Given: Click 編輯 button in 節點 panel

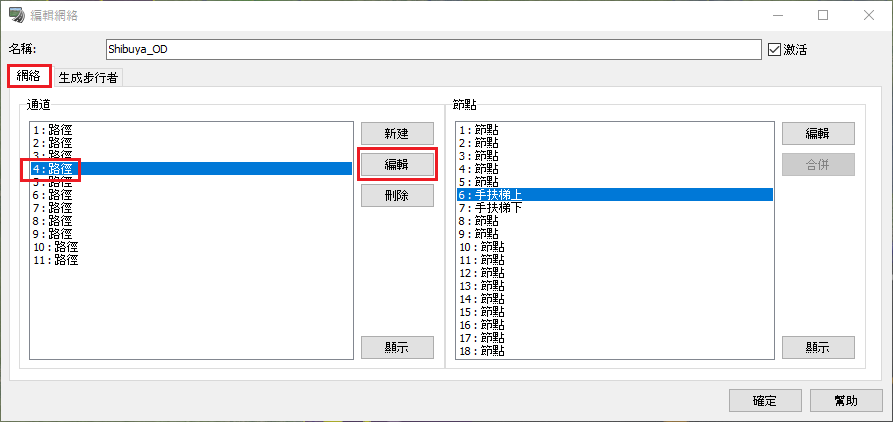Looking at the screenshot, I should [x=818, y=134].
